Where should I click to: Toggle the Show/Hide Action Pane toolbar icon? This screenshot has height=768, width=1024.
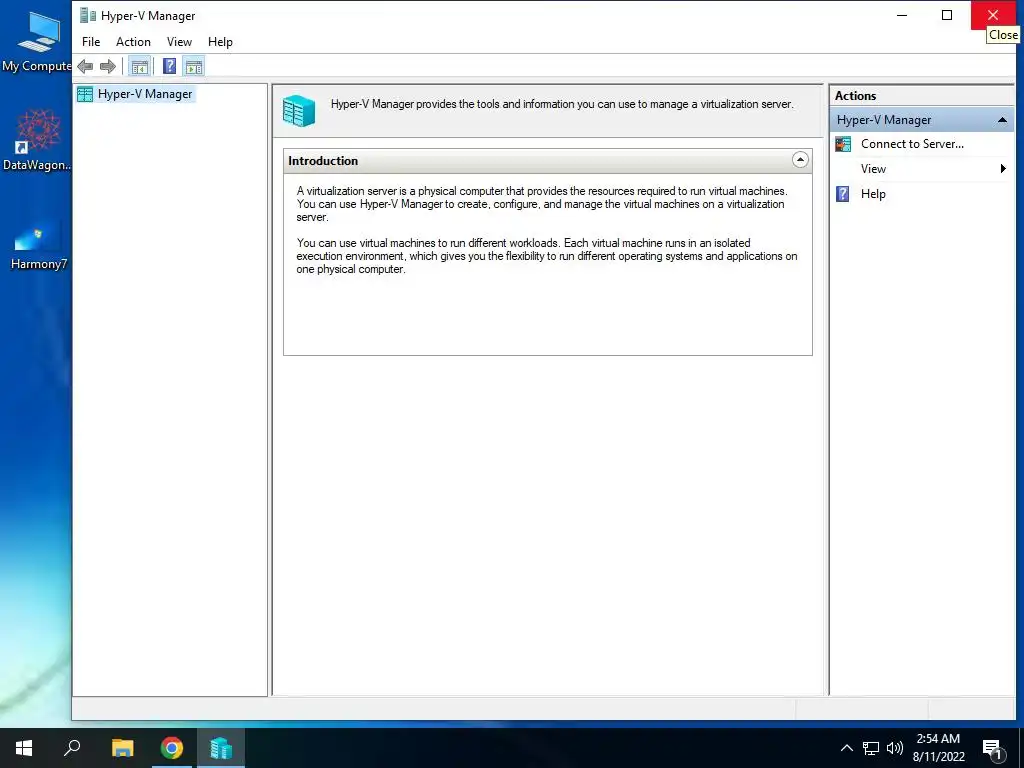point(194,66)
